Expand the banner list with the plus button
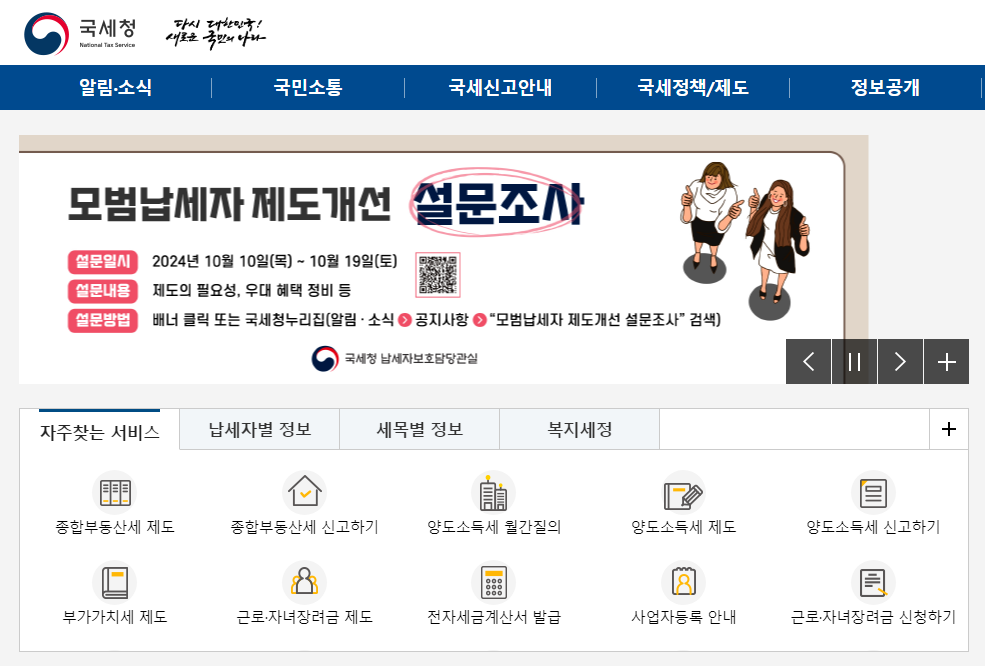 point(946,361)
